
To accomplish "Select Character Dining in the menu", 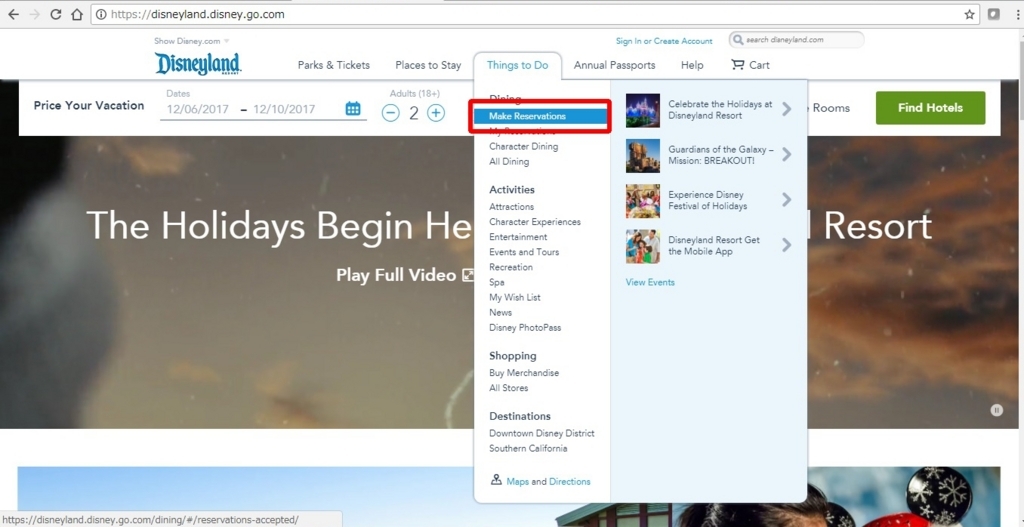I will click(x=524, y=146).
